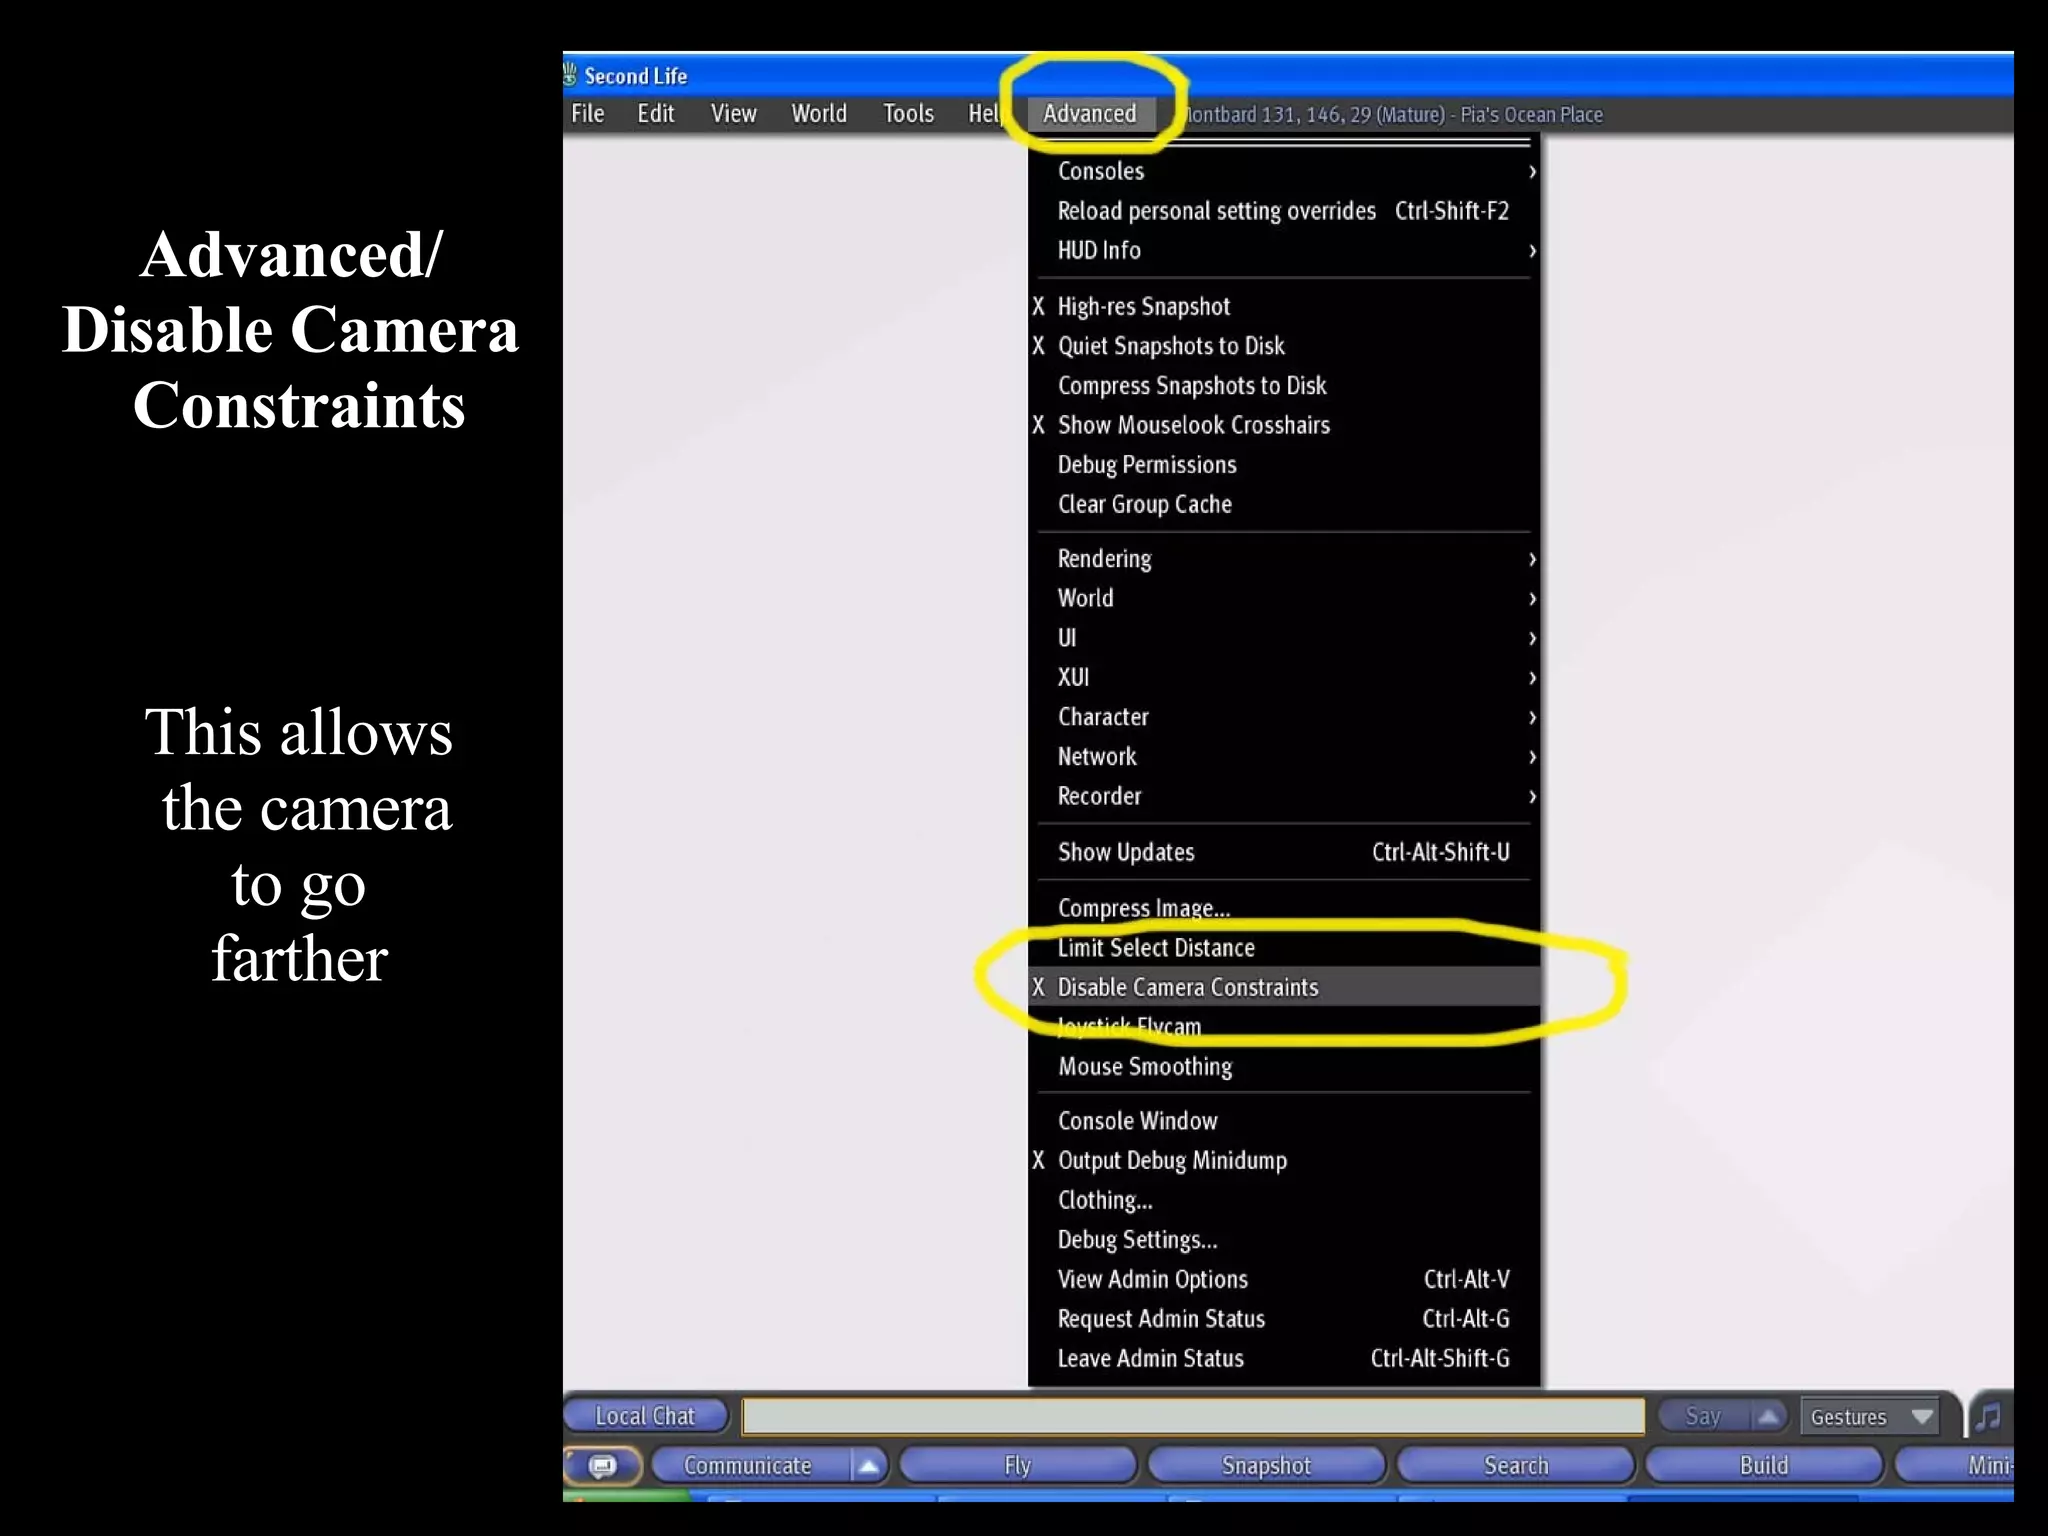Image resolution: width=2048 pixels, height=1536 pixels.
Task: Expand the Rendering submenu
Action: point(1284,559)
